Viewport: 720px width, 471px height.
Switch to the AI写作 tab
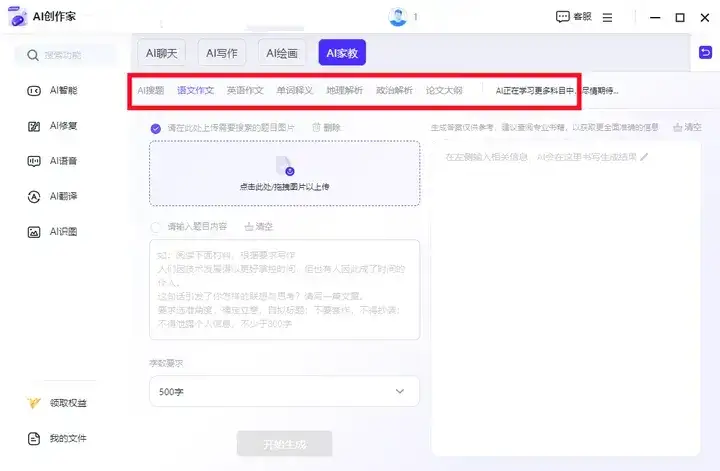tap(224, 52)
